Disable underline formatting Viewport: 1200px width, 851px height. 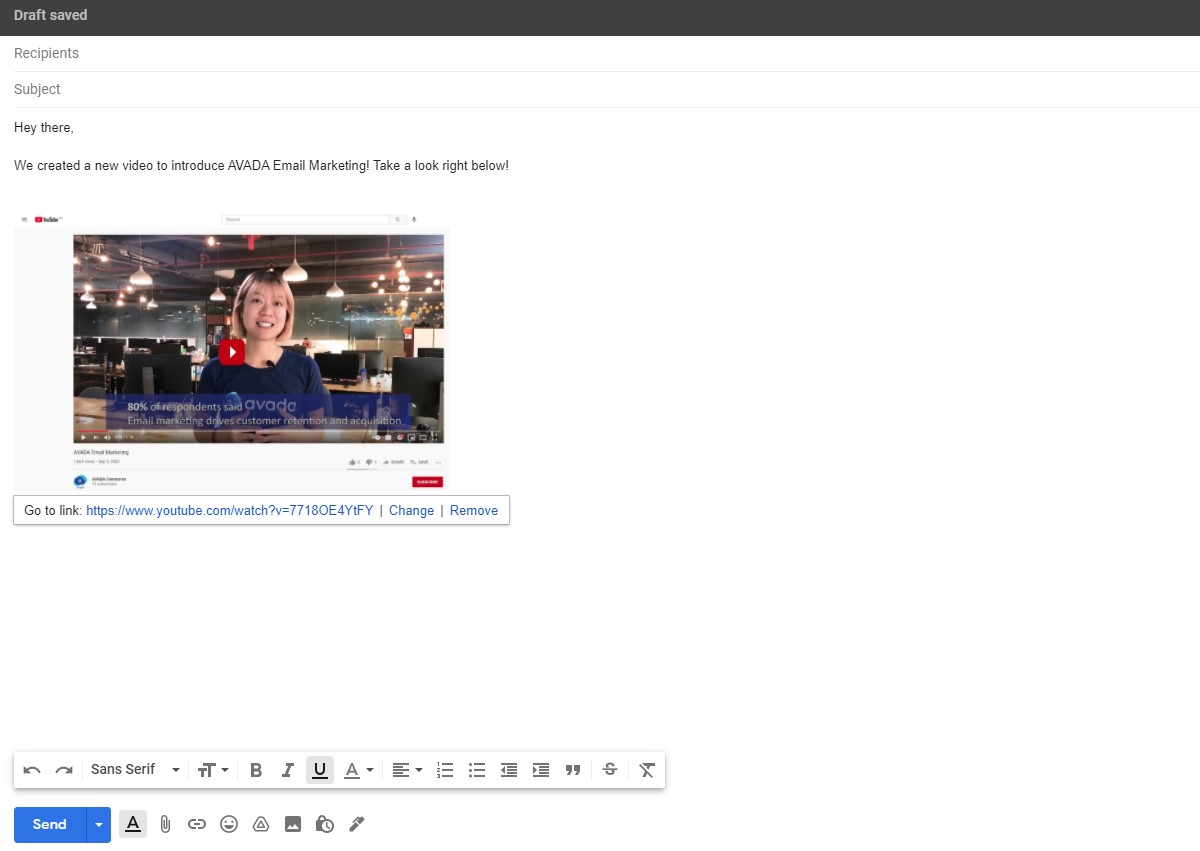(320, 770)
